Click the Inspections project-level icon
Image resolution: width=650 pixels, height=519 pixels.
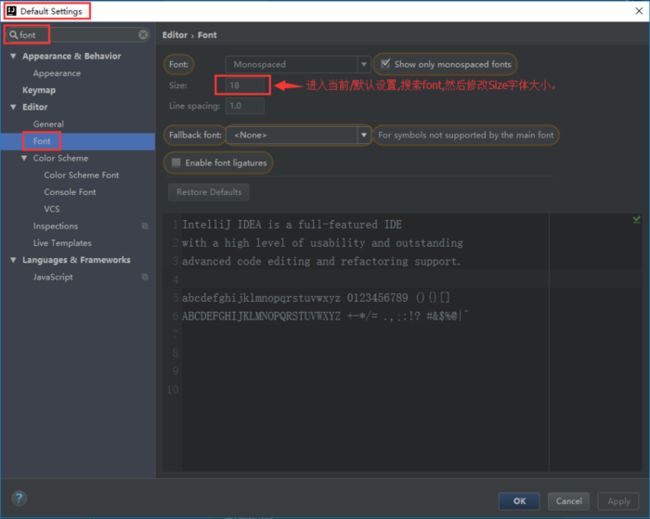(x=145, y=226)
